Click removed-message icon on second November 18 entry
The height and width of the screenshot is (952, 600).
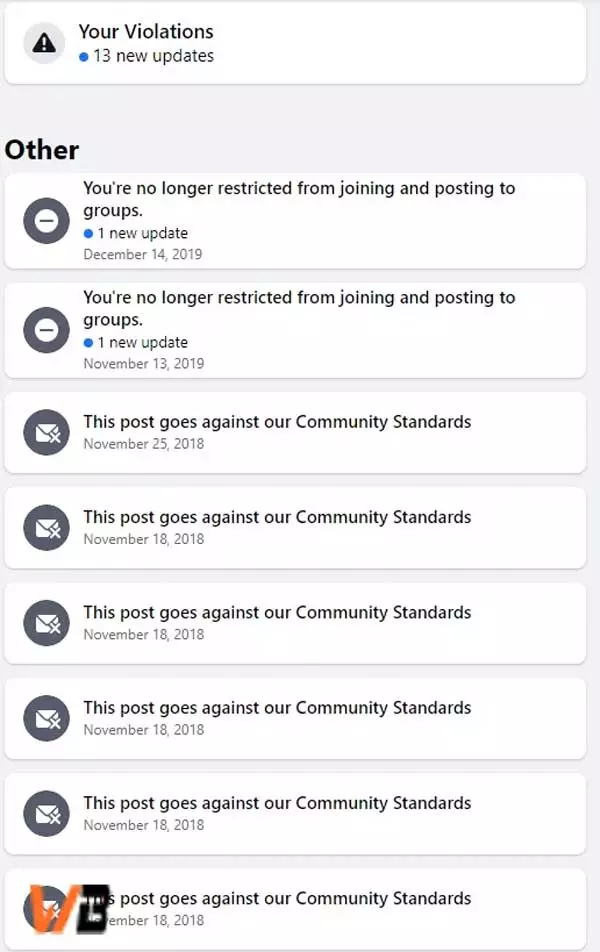pyautogui.click(x=46, y=623)
